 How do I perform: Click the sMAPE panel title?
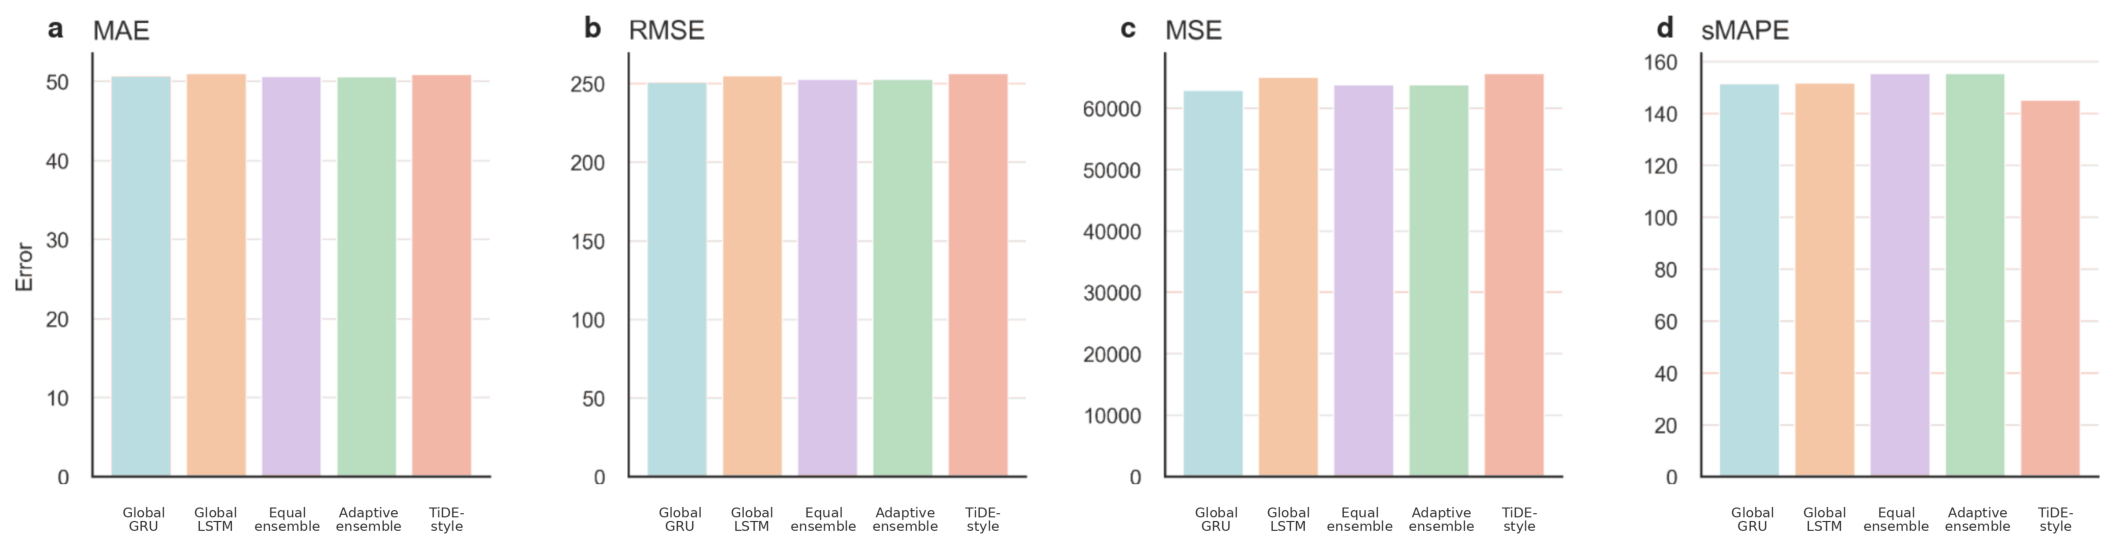1745,31
